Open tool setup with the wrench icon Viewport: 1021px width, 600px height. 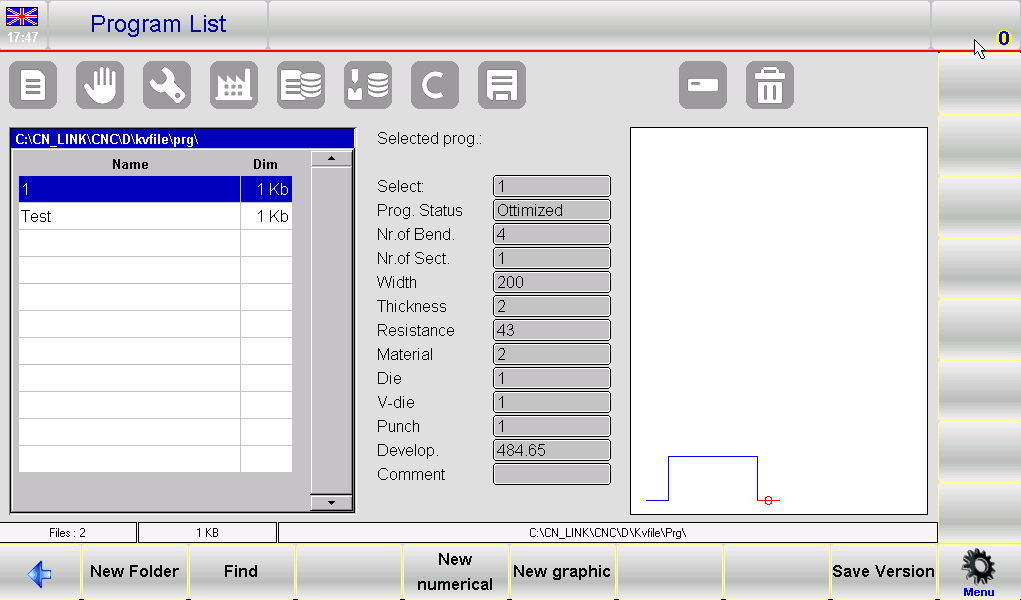pyautogui.click(x=166, y=85)
